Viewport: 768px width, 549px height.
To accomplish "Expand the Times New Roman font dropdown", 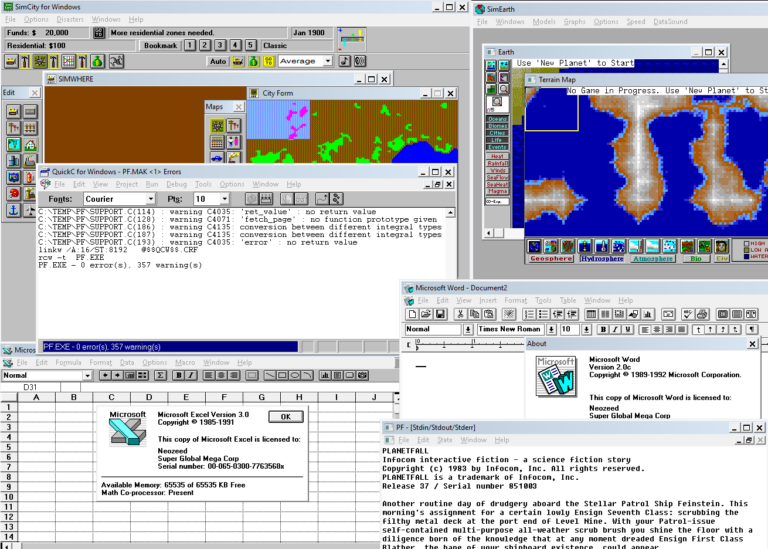I will (x=551, y=329).
